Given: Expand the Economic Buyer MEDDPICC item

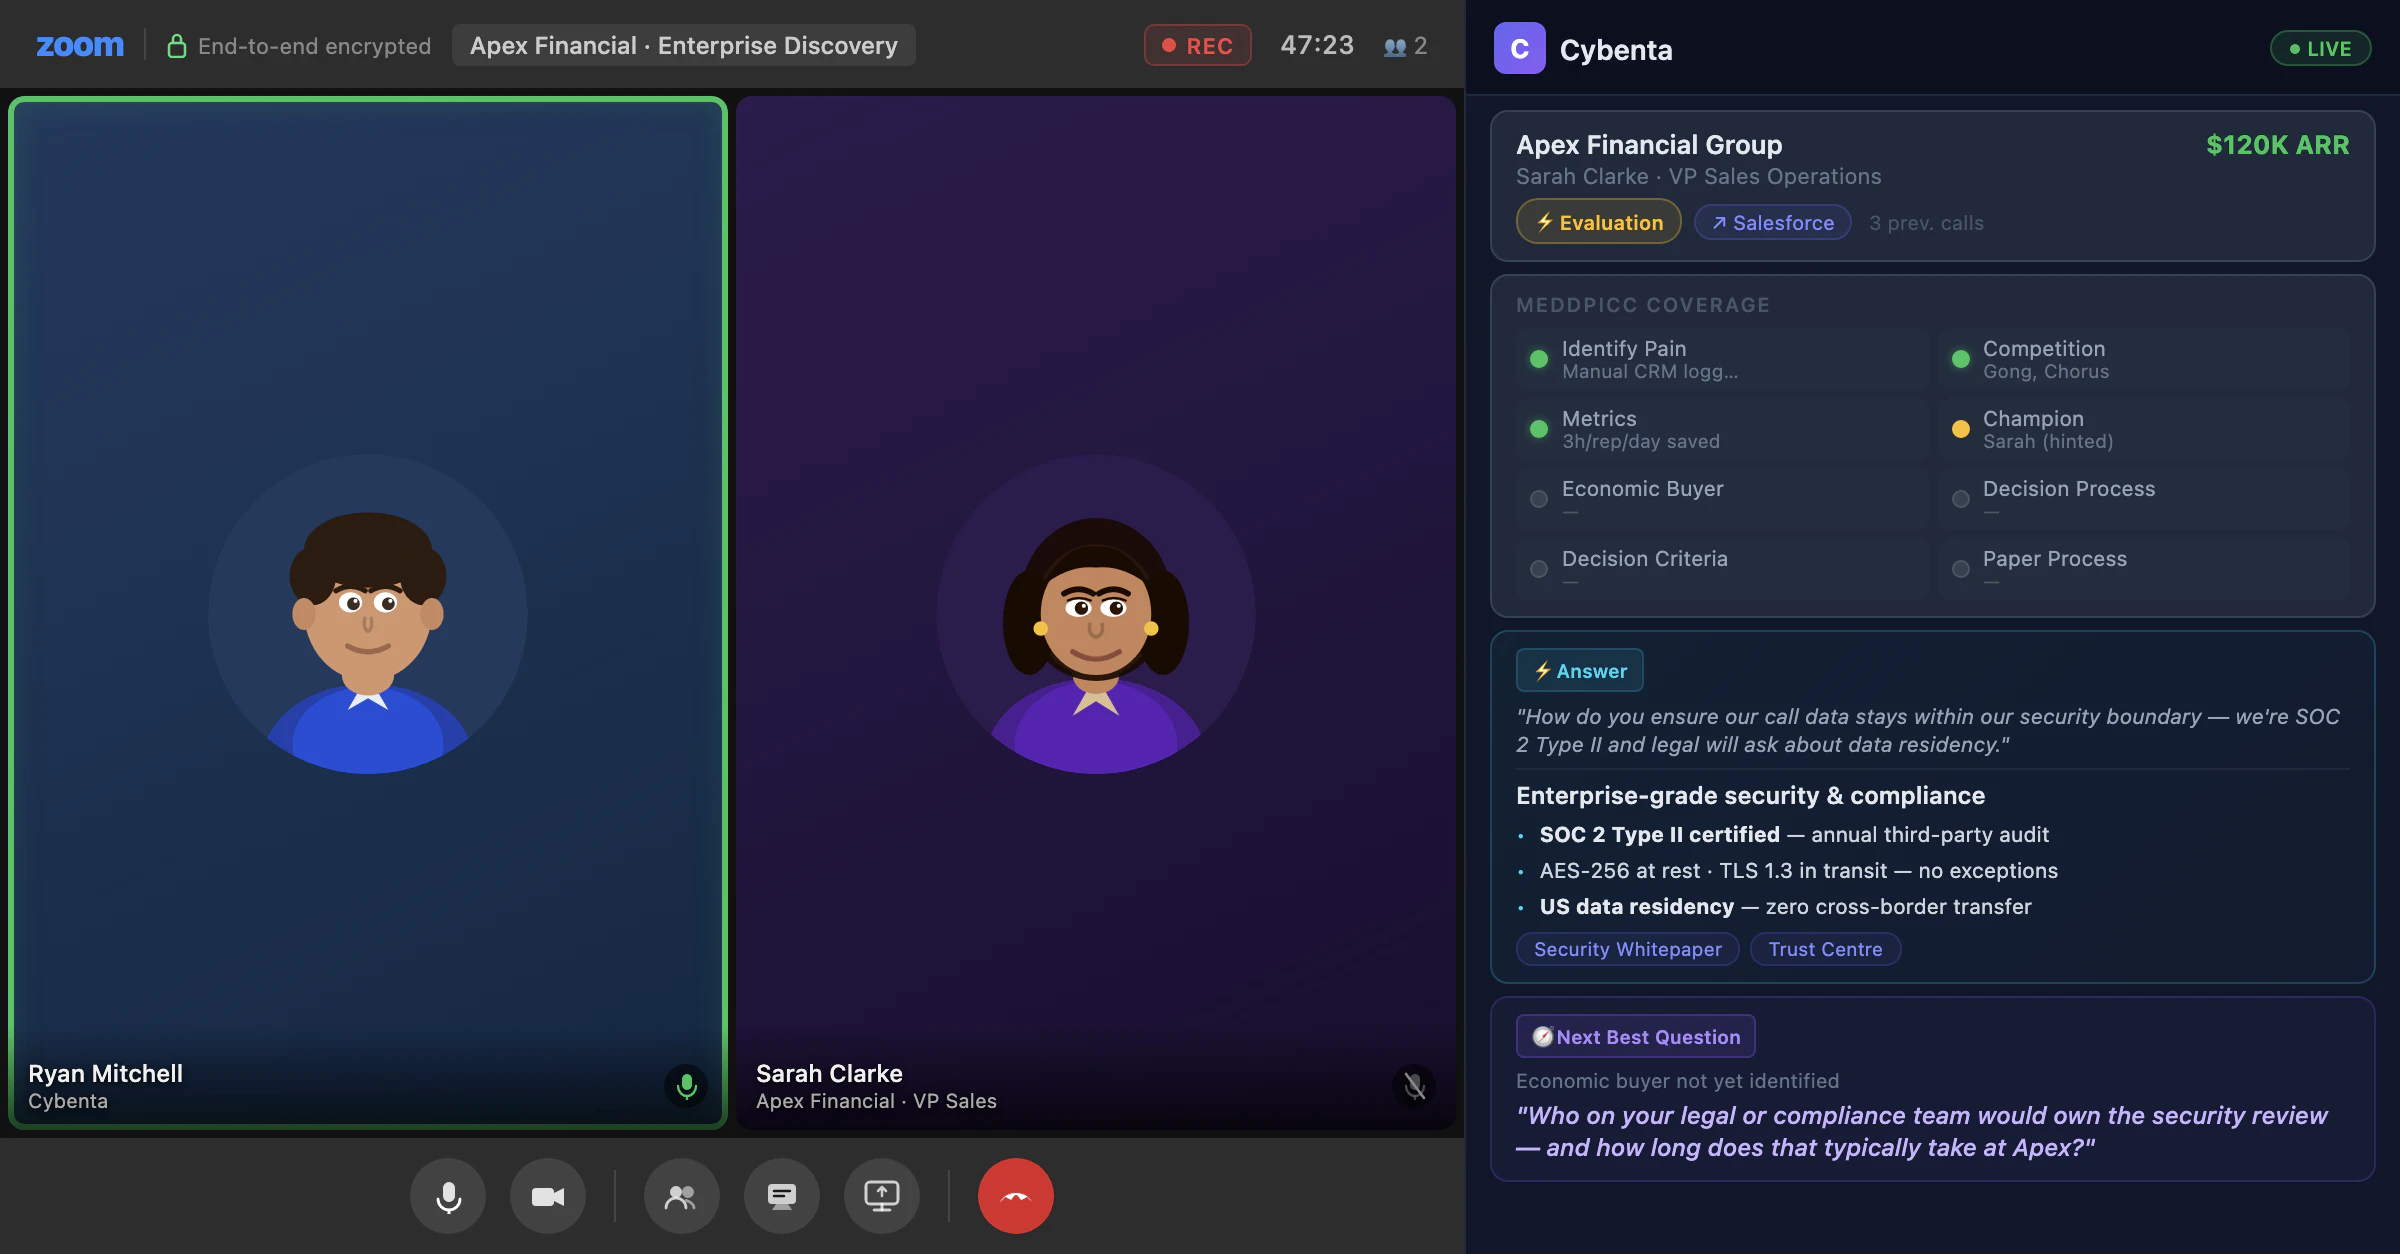Looking at the screenshot, I should [x=1720, y=498].
